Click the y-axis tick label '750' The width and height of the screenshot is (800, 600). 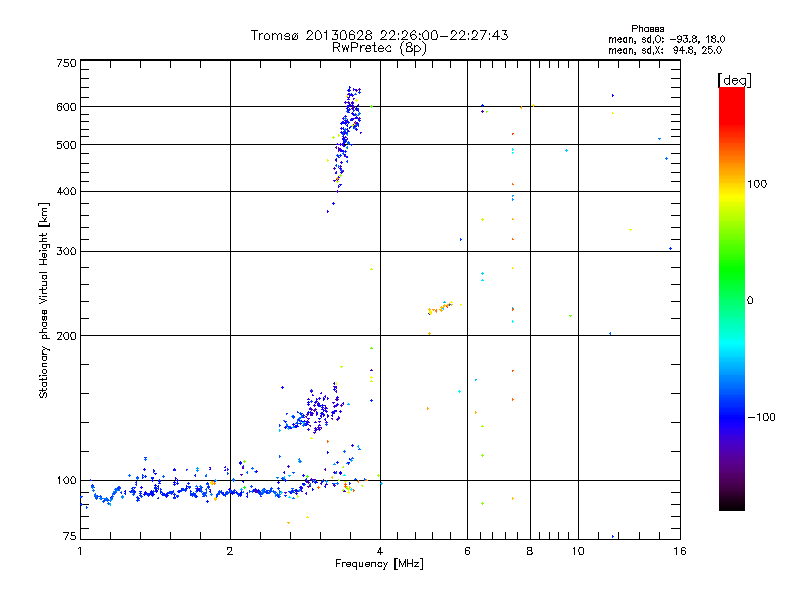pos(66,63)
